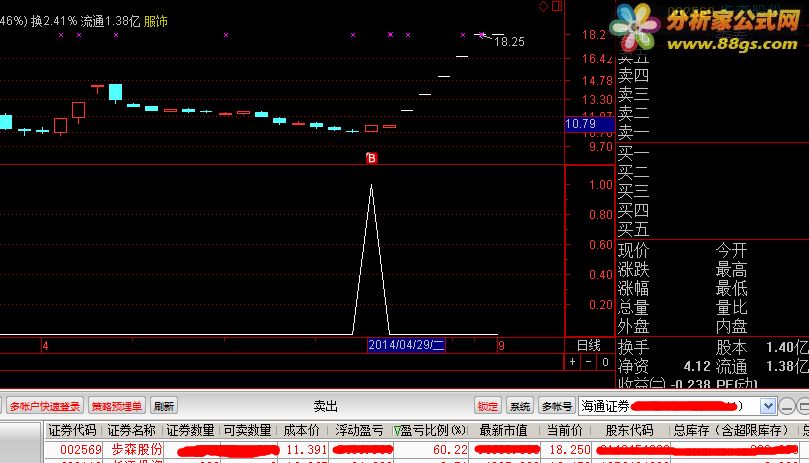
Task: Click the 卖一 order book row
Action: (x=633, y=132)
